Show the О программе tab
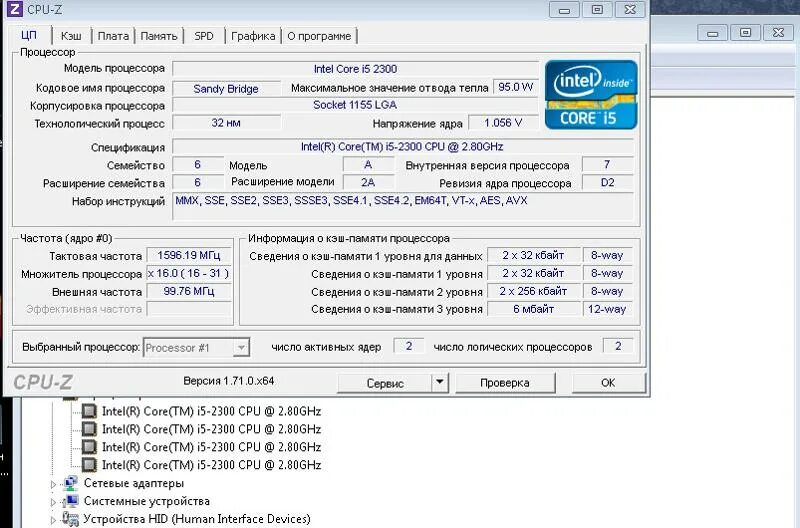The width and height of the screenshot is (800, 528). [x=319, y=36]
